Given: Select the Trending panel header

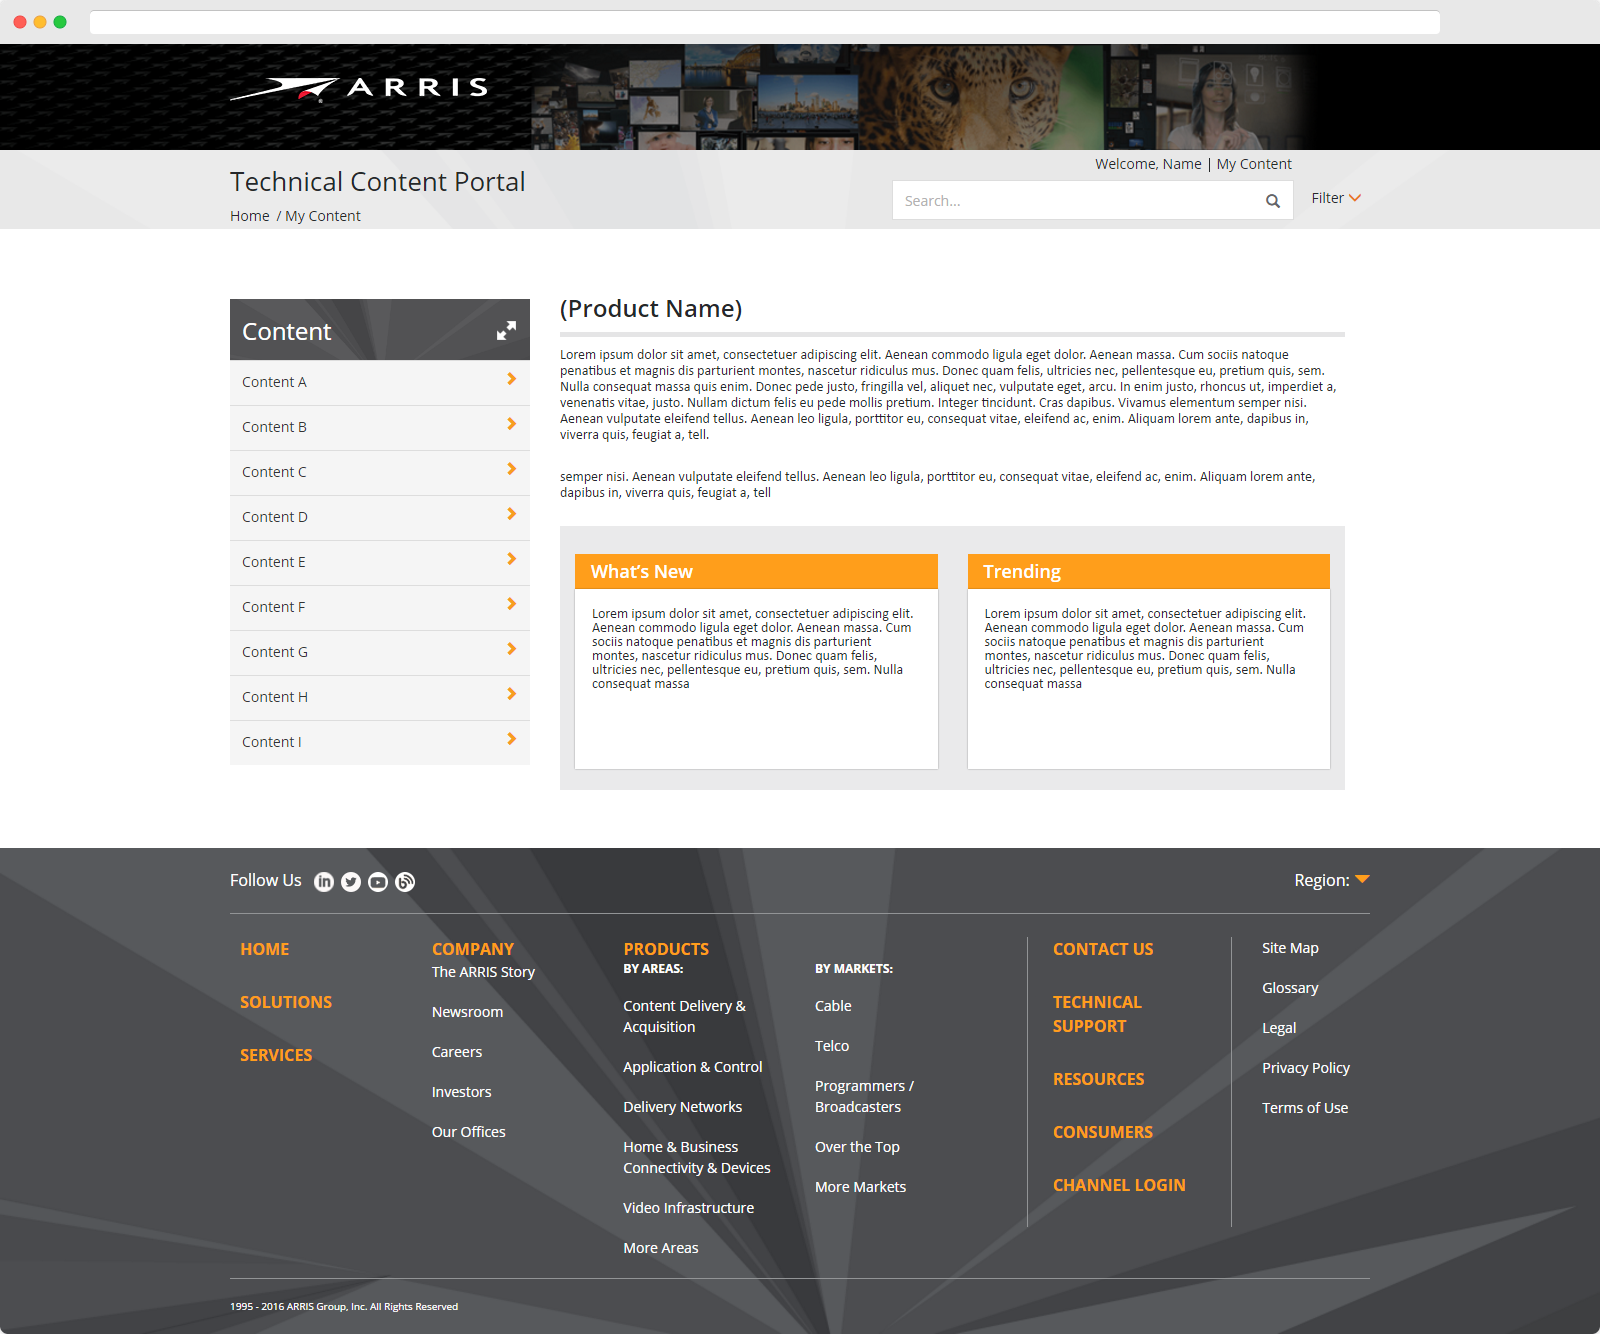Looking at the screenshot, I should click(1148, 572).
